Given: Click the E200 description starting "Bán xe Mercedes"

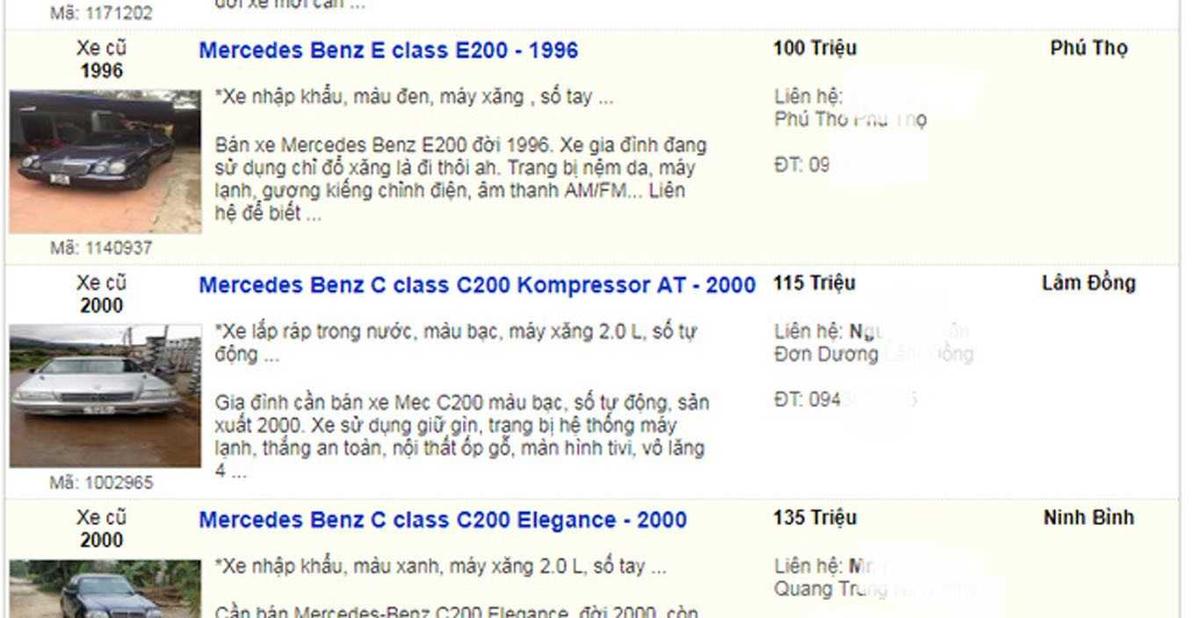Looking at the screenshot, I should click(460, 179).
